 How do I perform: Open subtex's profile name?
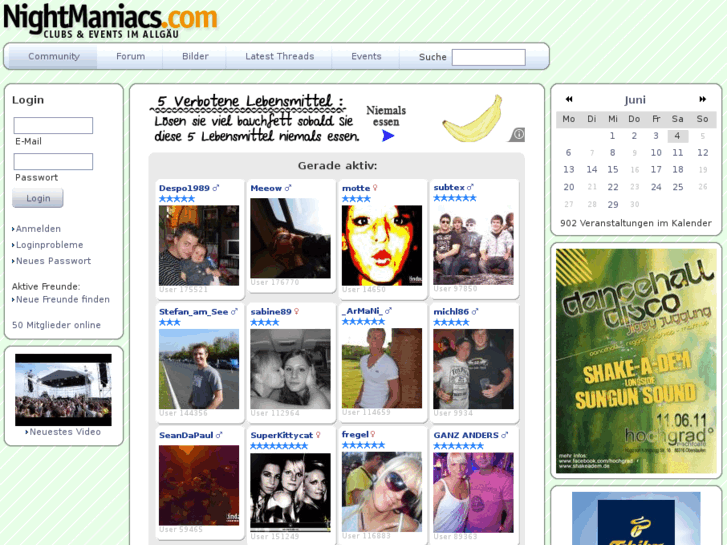pyautogui.click(x=449, y=187)
